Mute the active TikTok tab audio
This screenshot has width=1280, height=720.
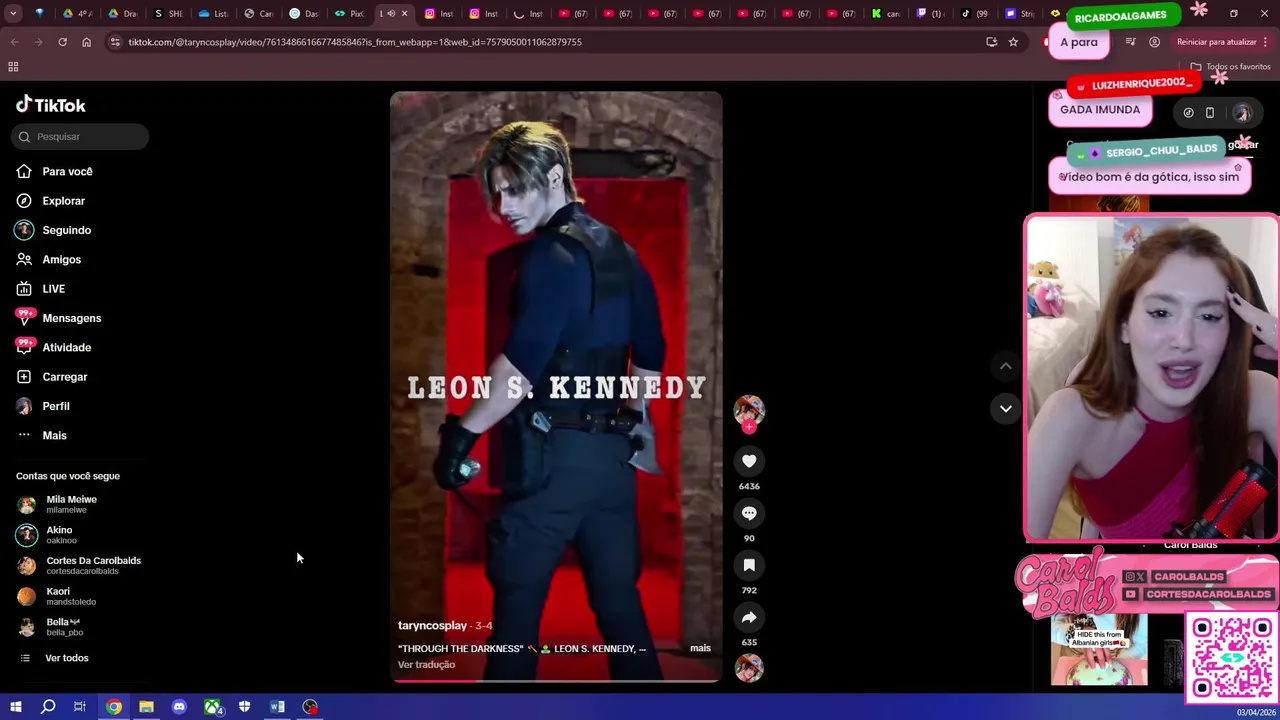[391, 14]
